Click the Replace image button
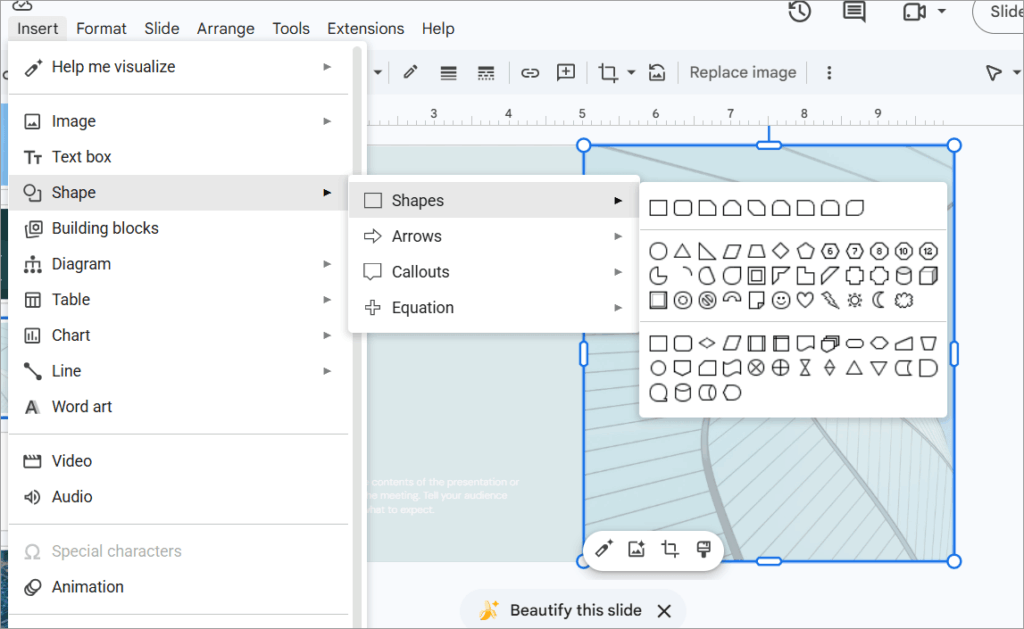The height and width of the screenshot is (629, 1024). pyautogui.click(x=743, y=73)
